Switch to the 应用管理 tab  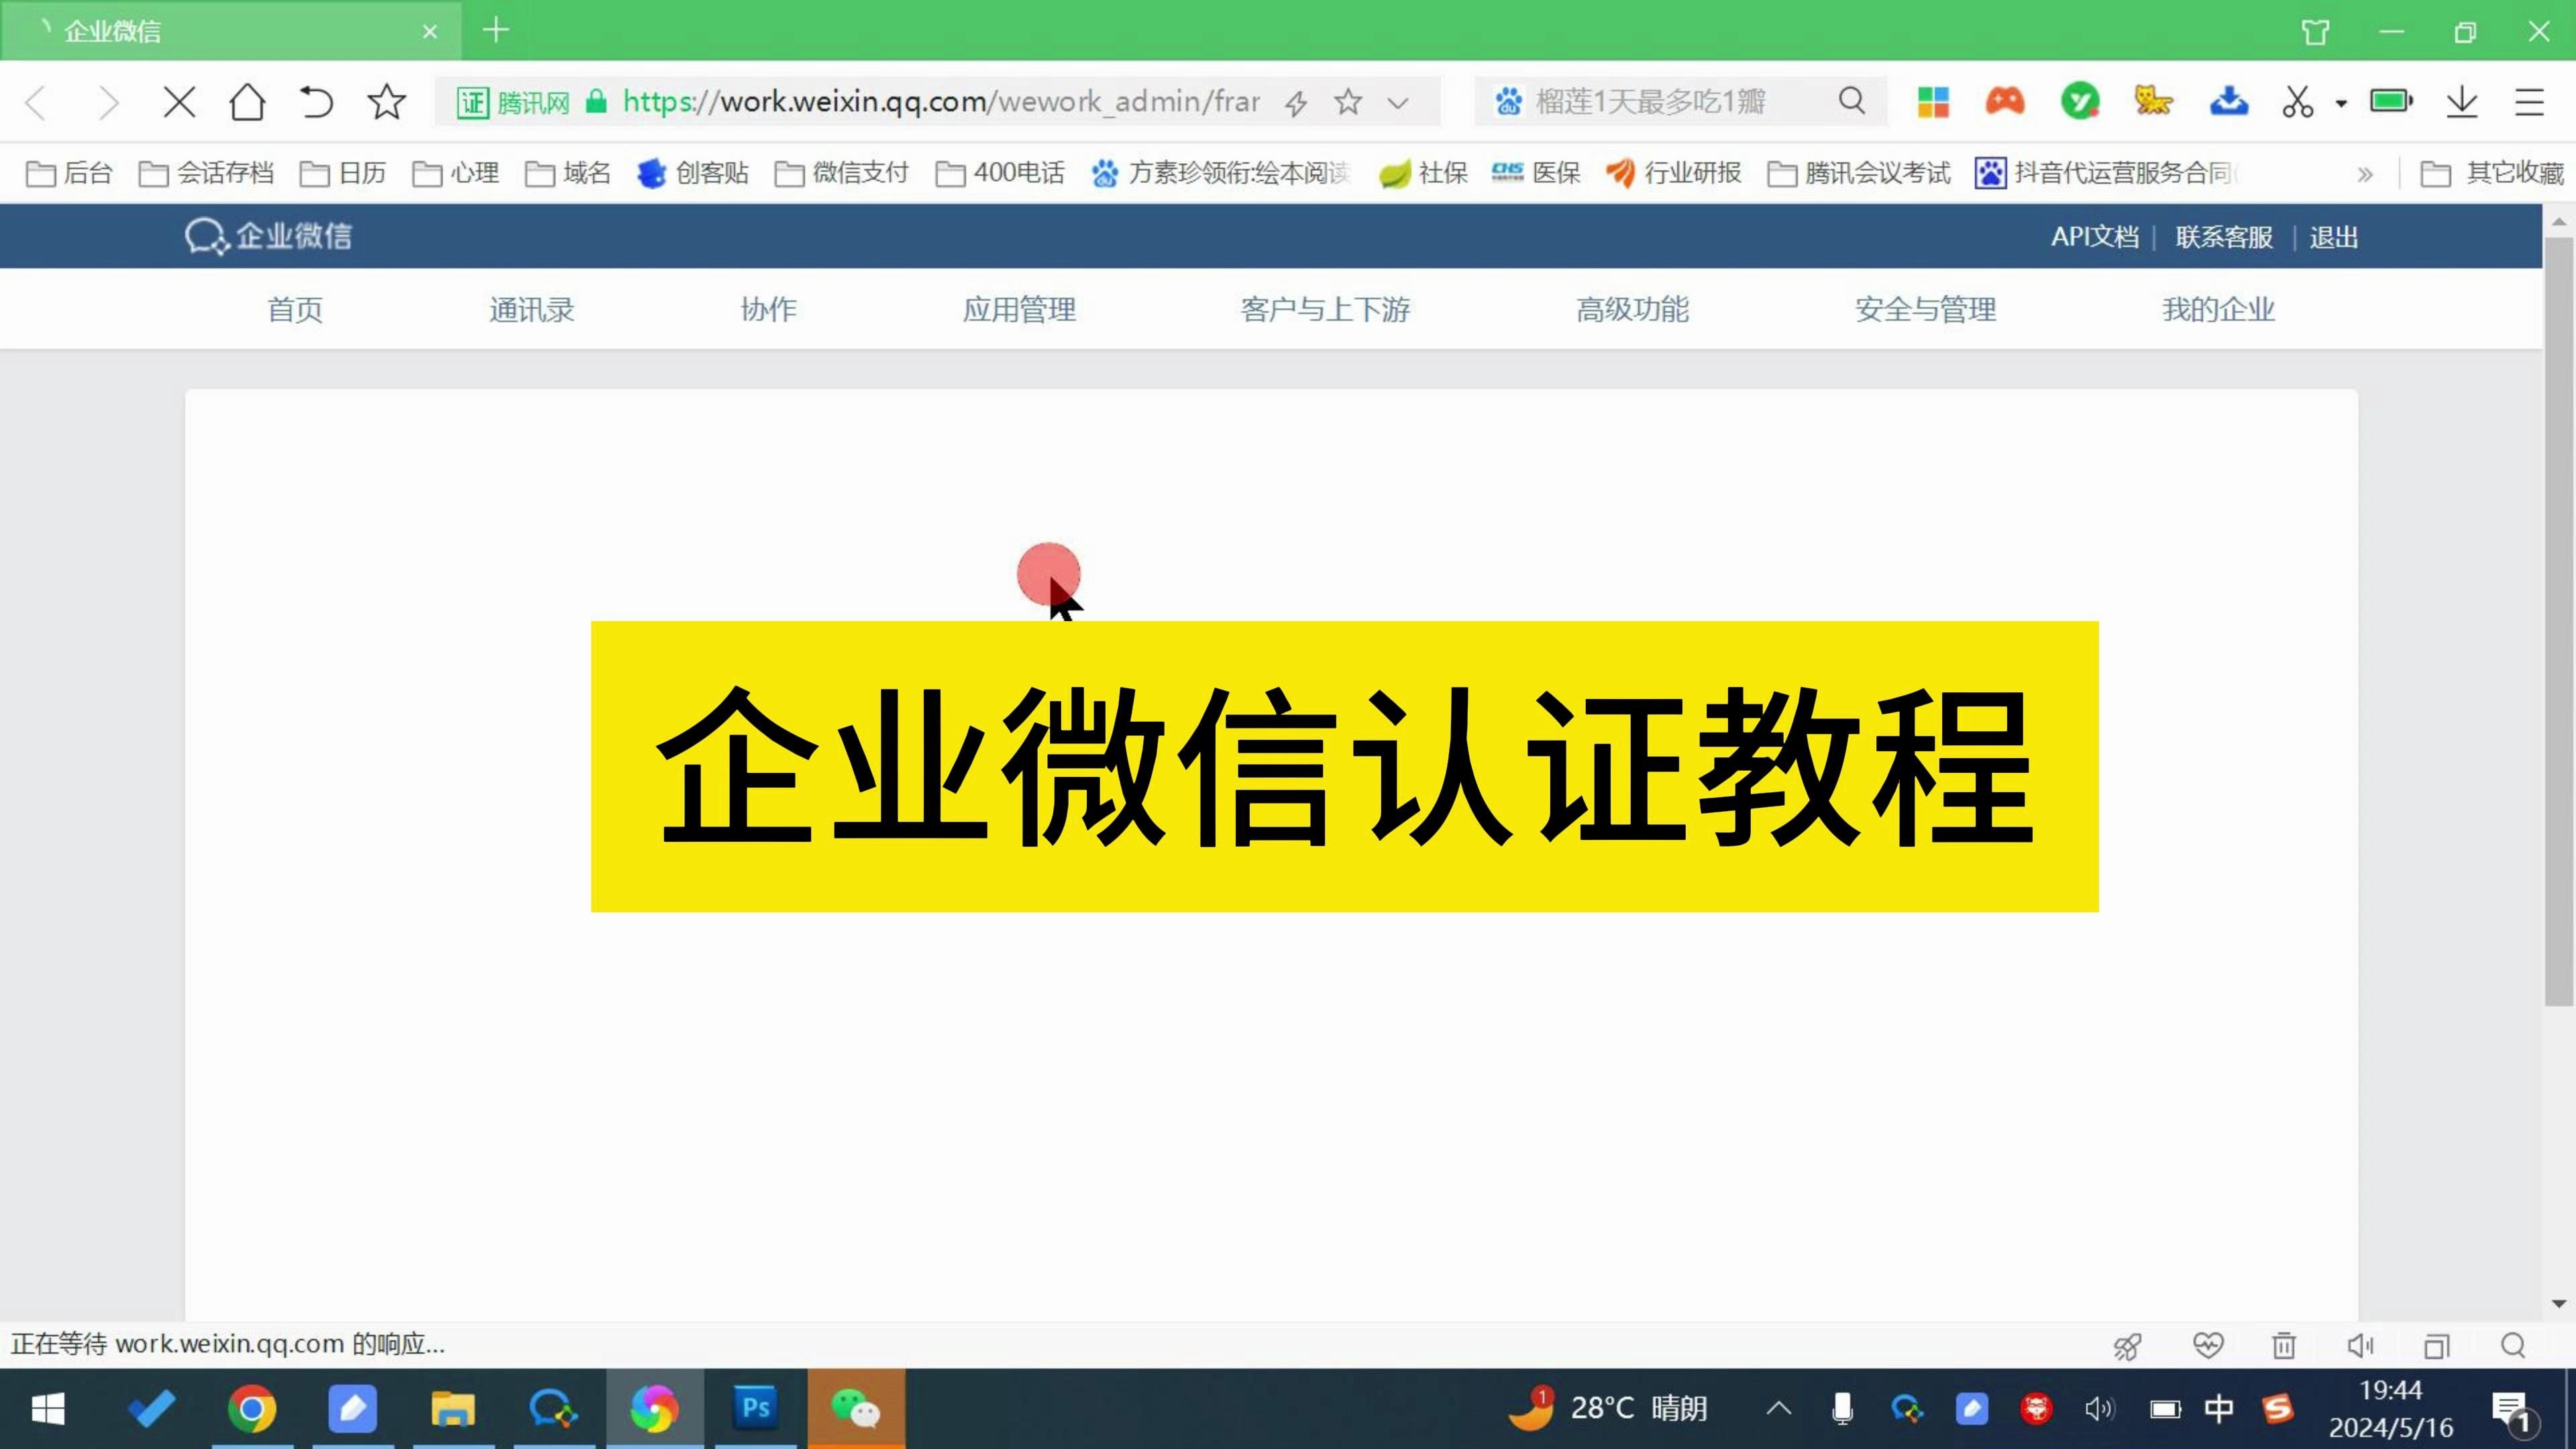[1019, 309]
